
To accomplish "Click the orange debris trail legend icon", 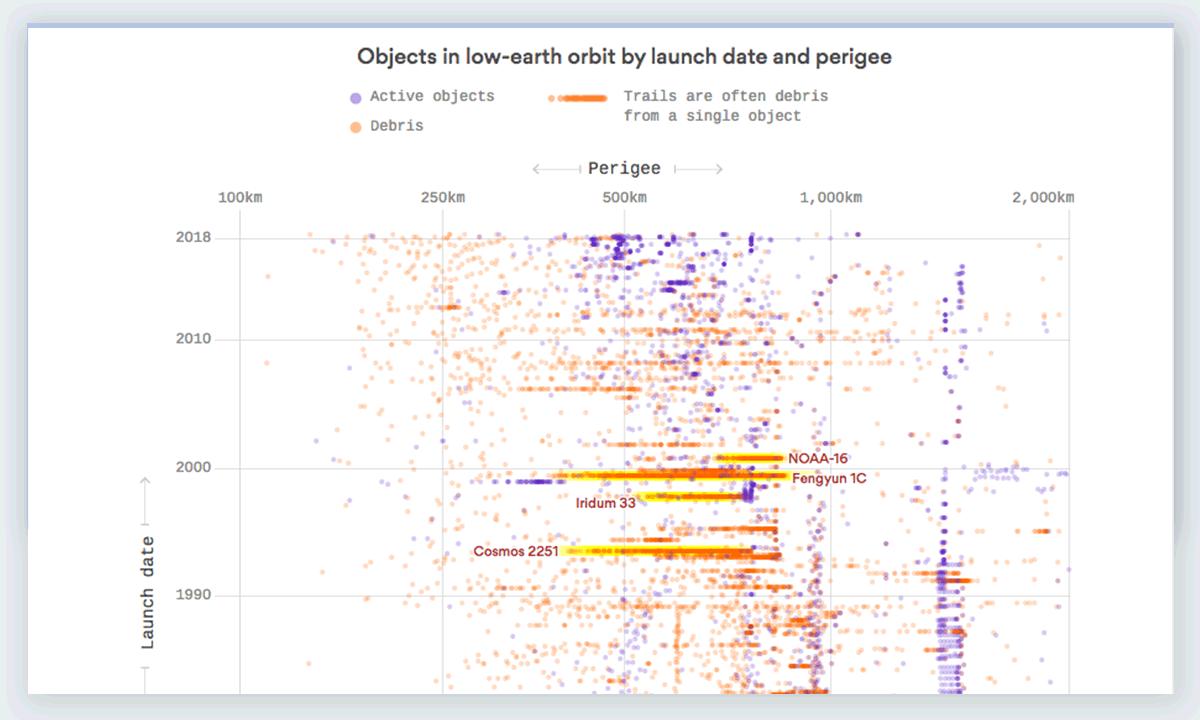I will tap(577, 98).
